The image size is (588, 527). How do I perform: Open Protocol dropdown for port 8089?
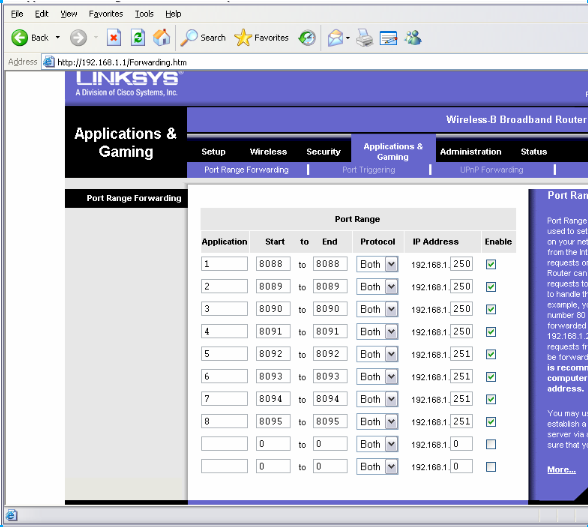[x=377, y=287]
